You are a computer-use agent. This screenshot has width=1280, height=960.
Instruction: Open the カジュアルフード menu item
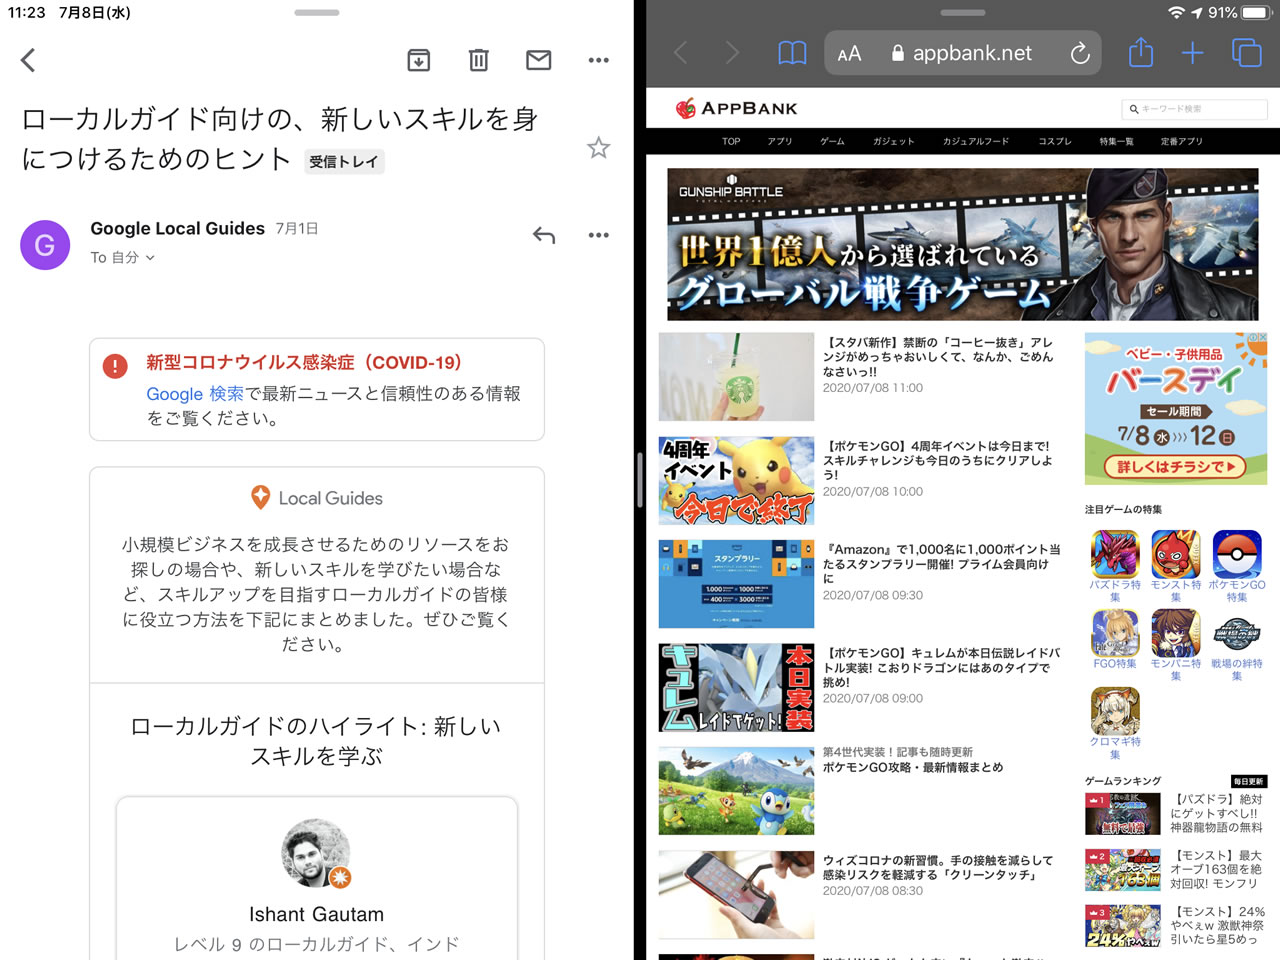[976, 141]
